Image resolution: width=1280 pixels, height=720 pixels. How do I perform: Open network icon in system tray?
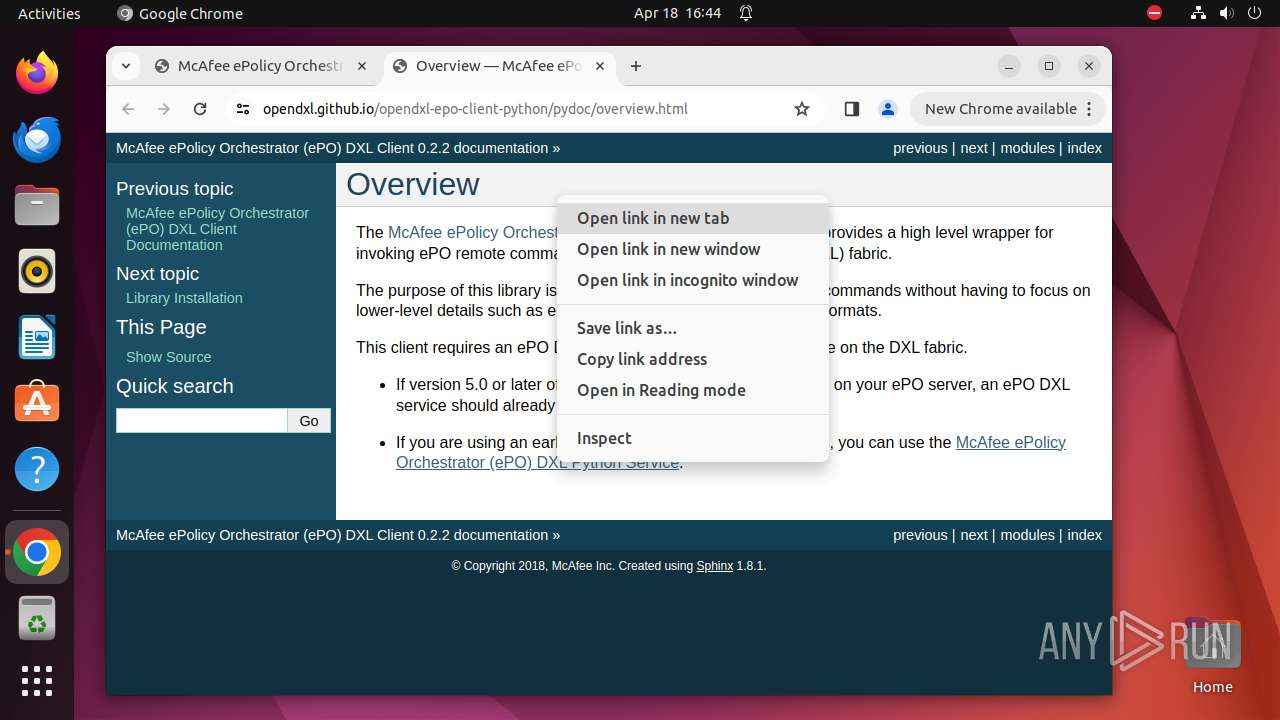[1198, 13]
